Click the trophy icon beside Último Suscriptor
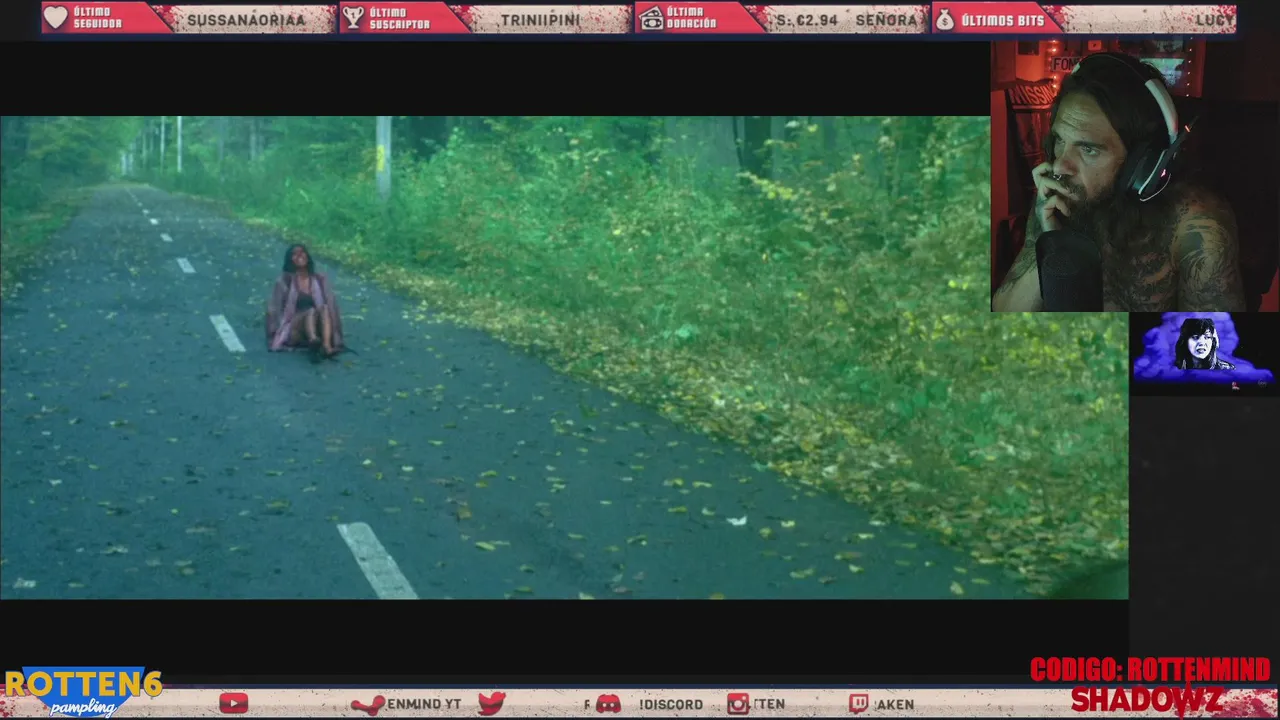 tap(353, 18)
